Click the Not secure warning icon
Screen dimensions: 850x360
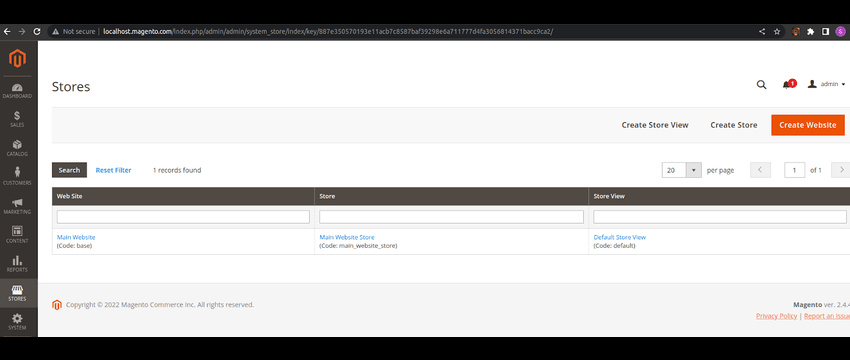[55, 31]
